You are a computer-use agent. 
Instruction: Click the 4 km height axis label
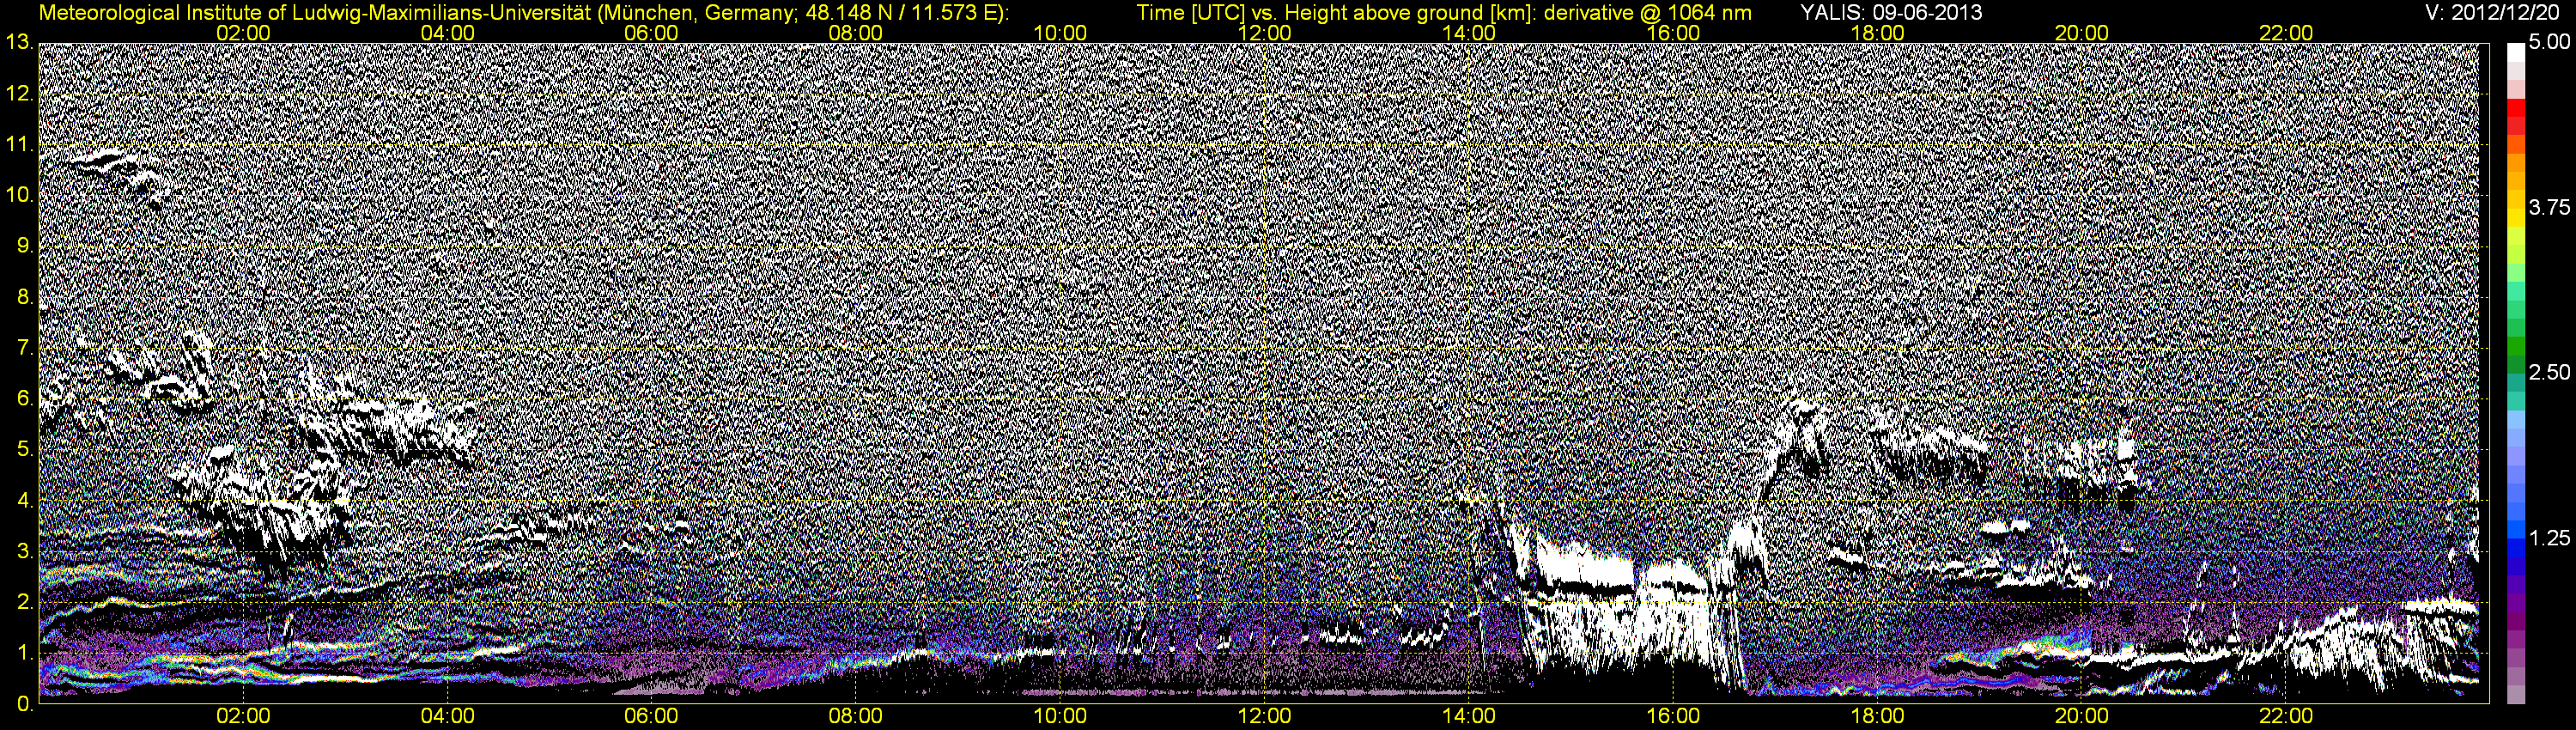click(24, 501)
